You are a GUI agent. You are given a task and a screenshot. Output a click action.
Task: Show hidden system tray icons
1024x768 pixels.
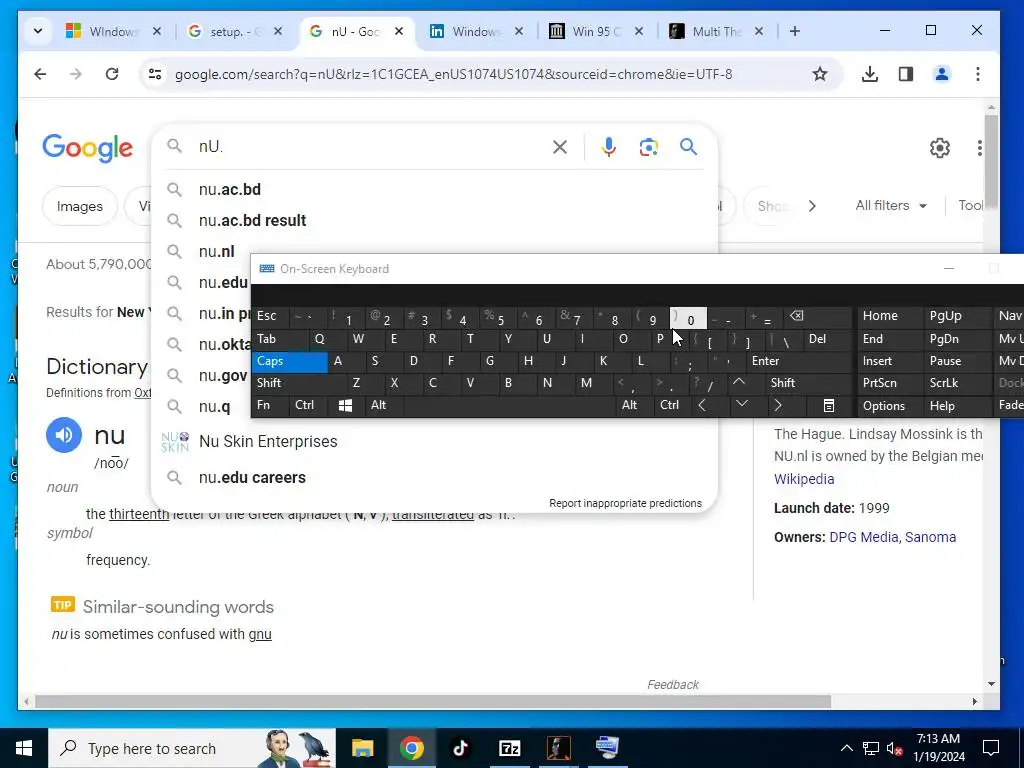point(846,748)
